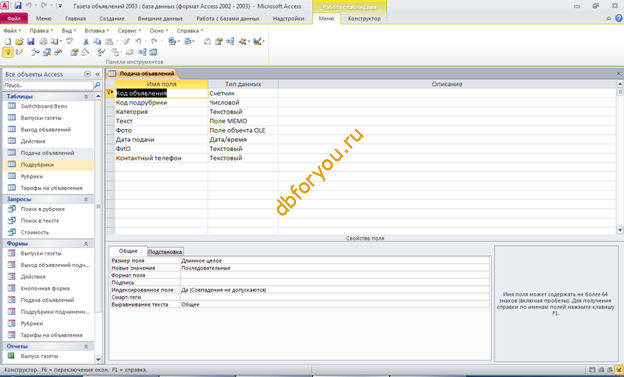Minimize the ribbon using the caret icon

(x=608, y=18)
